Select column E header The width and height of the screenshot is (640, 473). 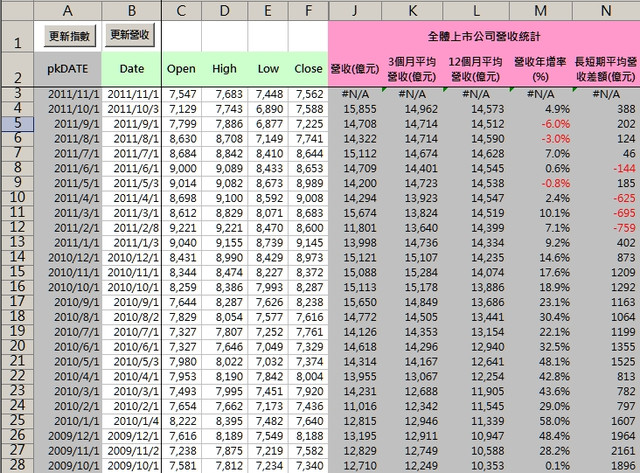tap(267, 10)
